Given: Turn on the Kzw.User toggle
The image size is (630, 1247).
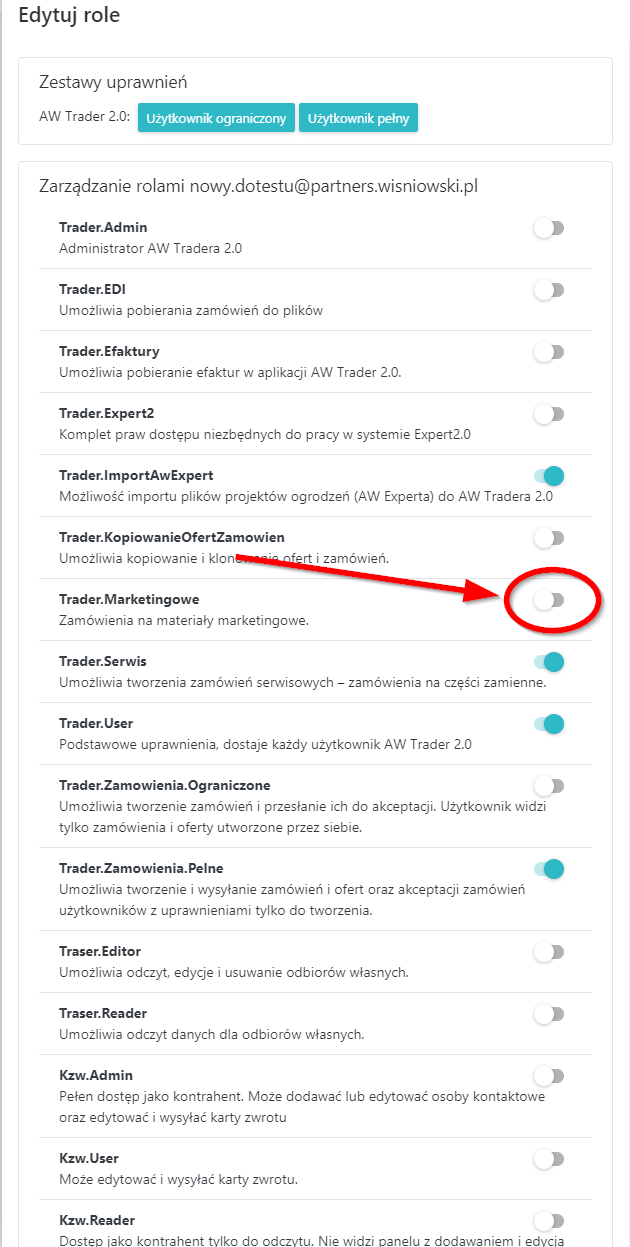Looking at the screenshot, I should pos(549,1159).
